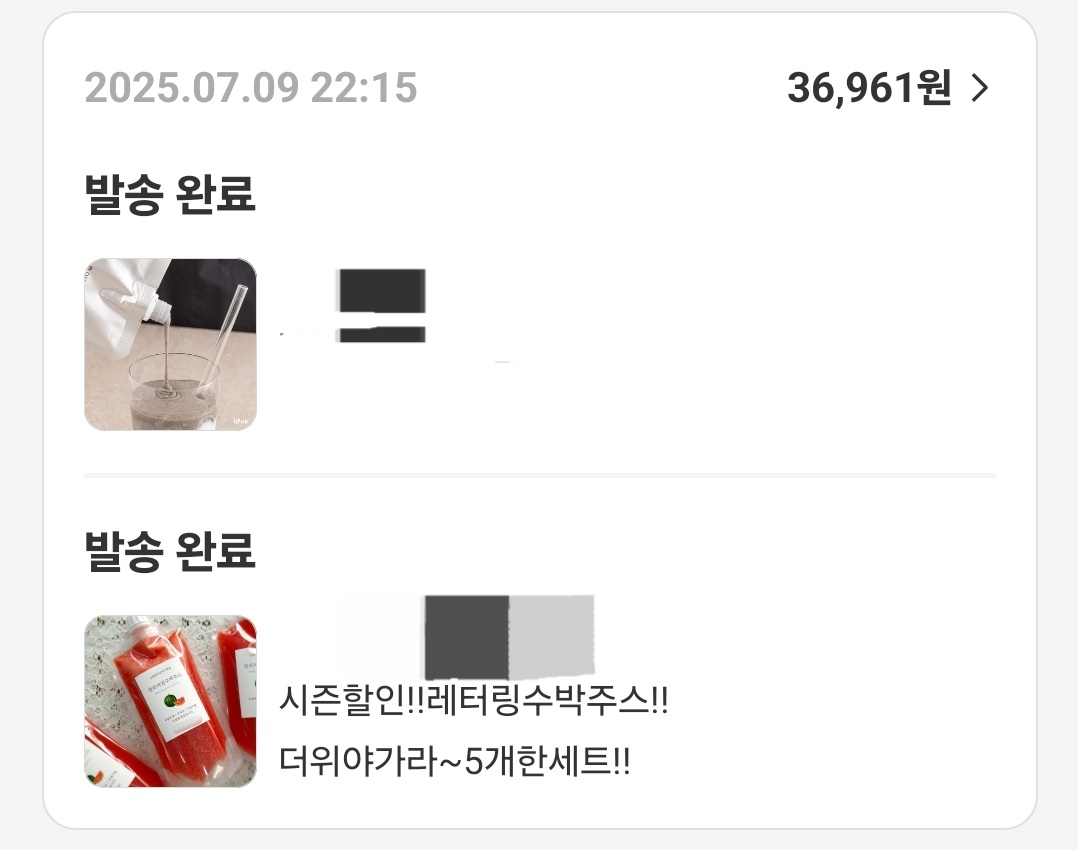Click the white pouch spout in first photo

coord(160,307)
